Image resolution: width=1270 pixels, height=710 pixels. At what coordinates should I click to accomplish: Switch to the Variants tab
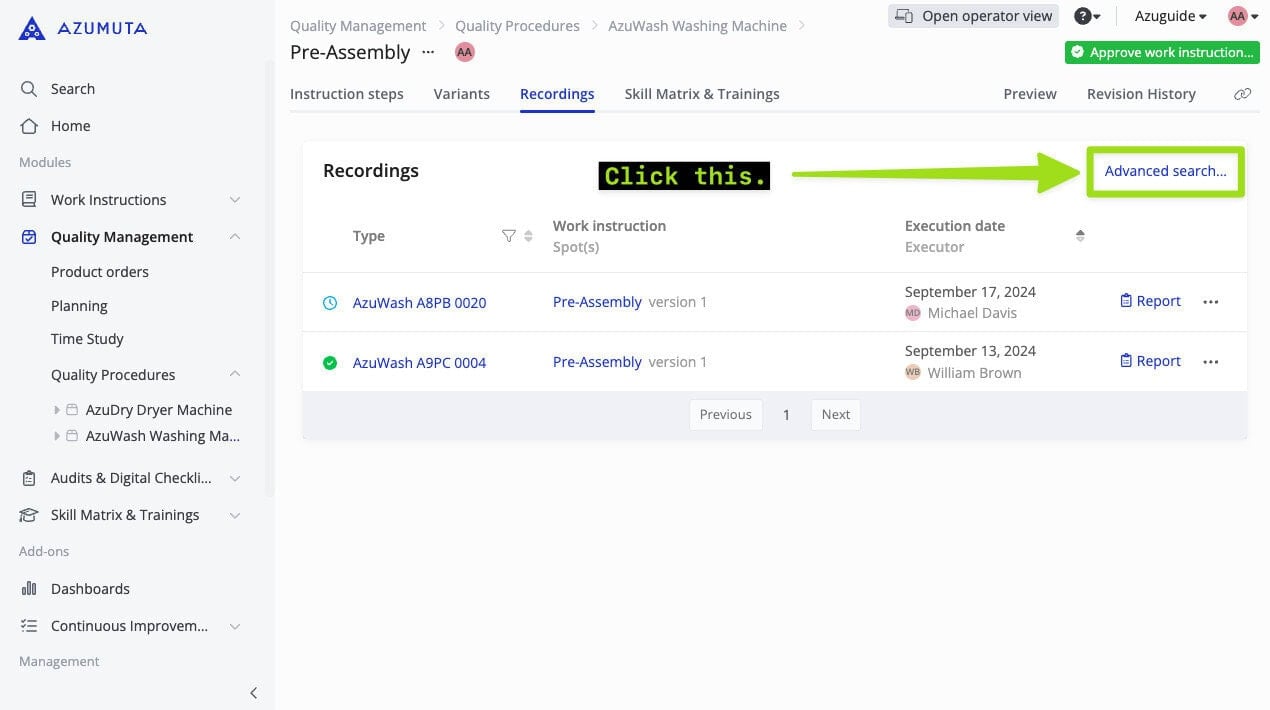pyautogui.click(x=461, y=93)
